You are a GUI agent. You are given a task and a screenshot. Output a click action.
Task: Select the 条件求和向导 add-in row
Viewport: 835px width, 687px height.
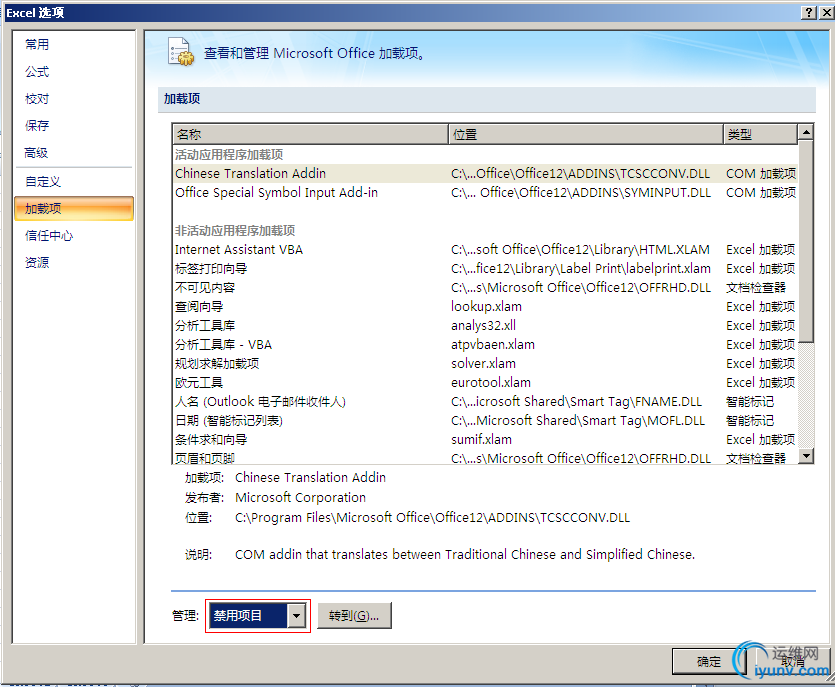(485, 439)
